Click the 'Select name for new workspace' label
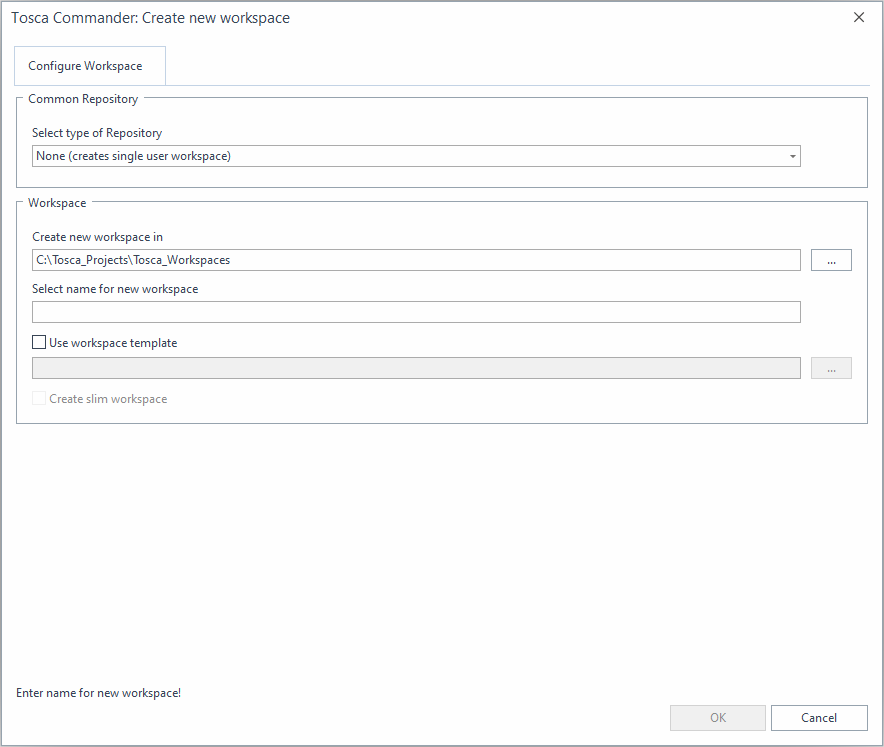884x747 pixels. 115,289
